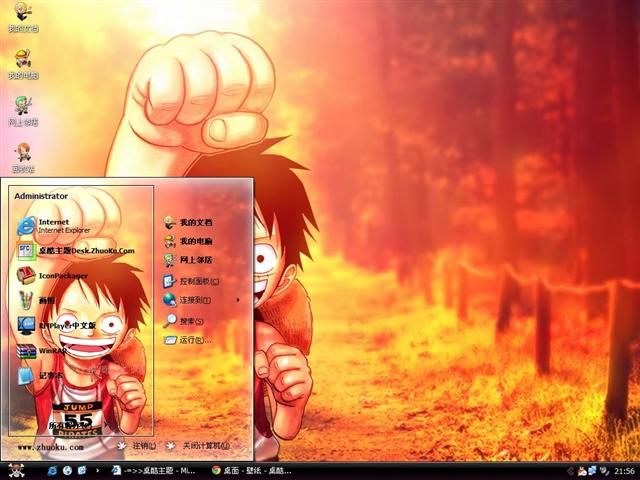Click 关闭计算机 shut down button
The height and width of the screenshot is (480, 640).
tap(198, 446)
